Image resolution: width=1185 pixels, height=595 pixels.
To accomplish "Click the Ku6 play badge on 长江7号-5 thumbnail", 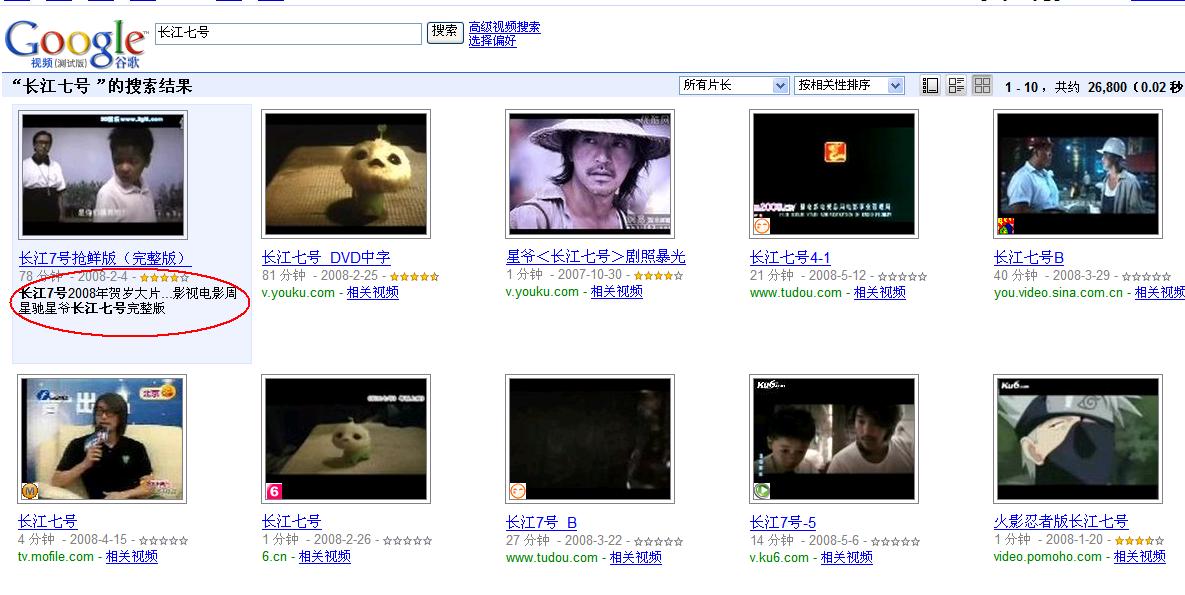I will 762,491.
